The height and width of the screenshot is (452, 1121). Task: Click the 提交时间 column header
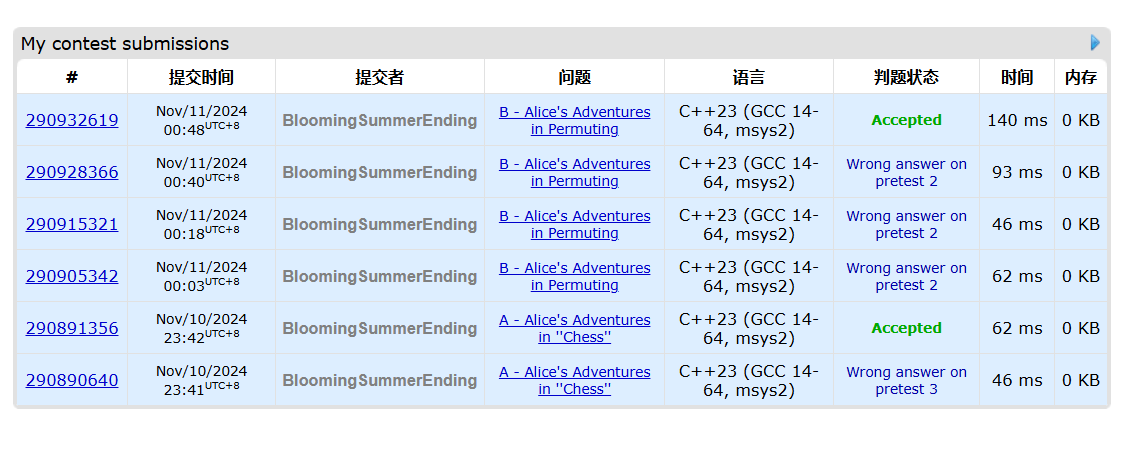201,78
